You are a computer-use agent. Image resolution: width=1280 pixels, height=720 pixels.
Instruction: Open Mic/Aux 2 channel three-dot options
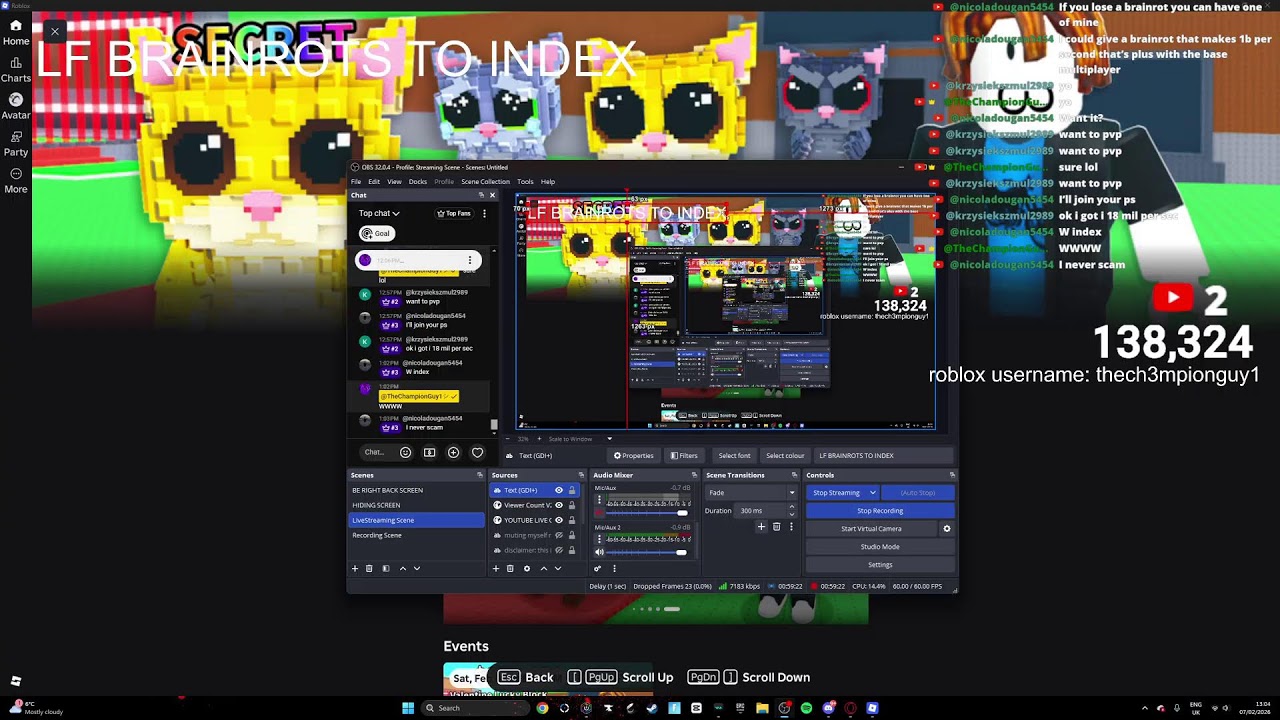599,538
